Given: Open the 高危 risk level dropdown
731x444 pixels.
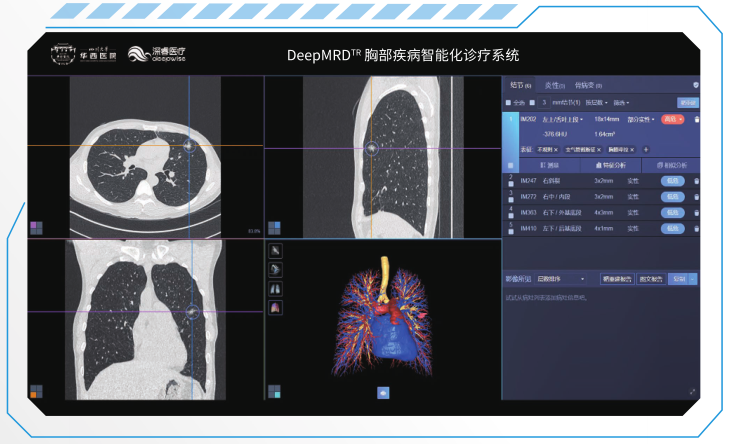Looking at the screenshot, I should 672,119.
